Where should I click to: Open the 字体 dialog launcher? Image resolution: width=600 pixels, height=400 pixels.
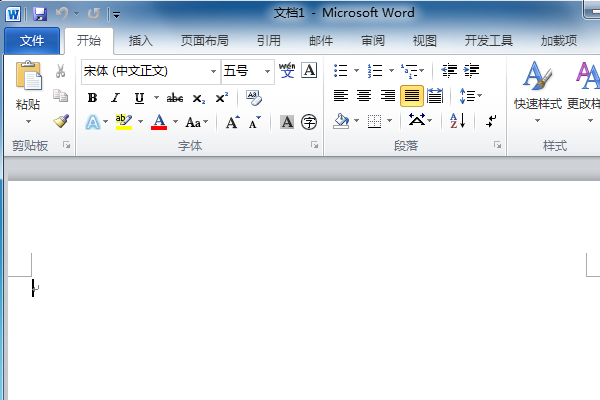click(x=315, y=145)
